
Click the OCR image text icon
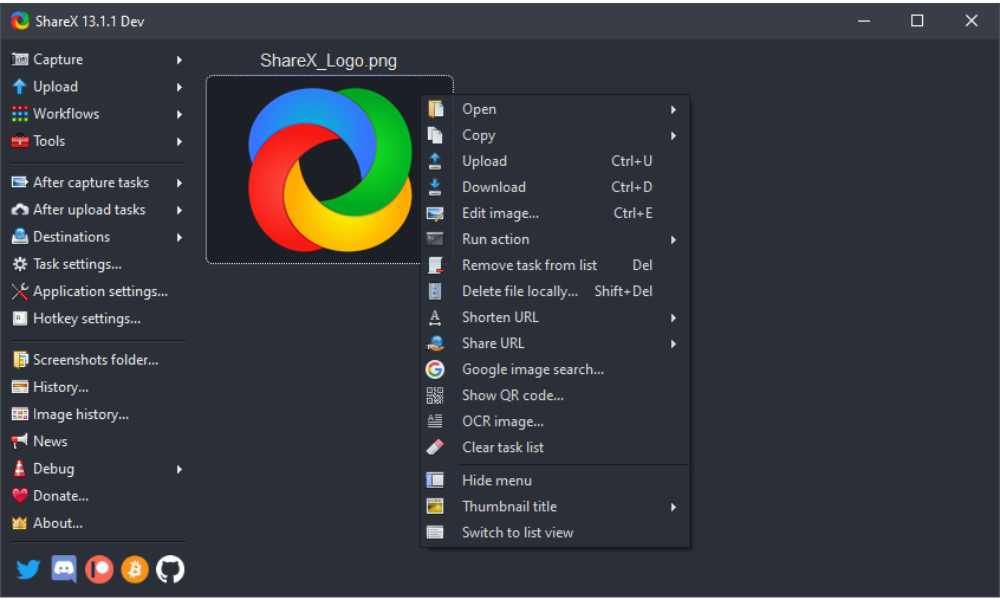click(x=435, y=421)
